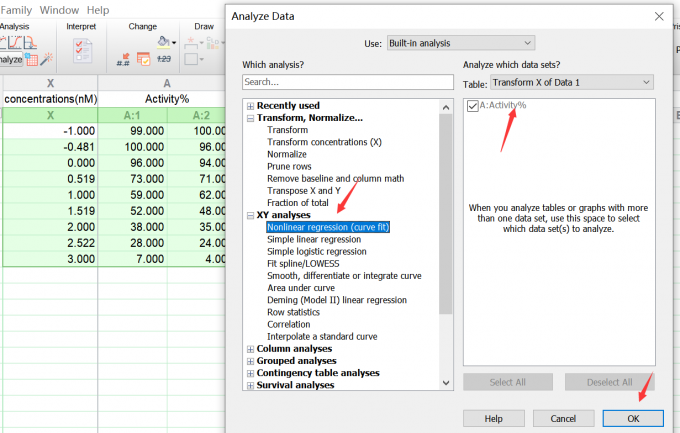The image size is (680, 433).
Task: Click the paint bucket fill color icon
Action: tap(165, 43)
